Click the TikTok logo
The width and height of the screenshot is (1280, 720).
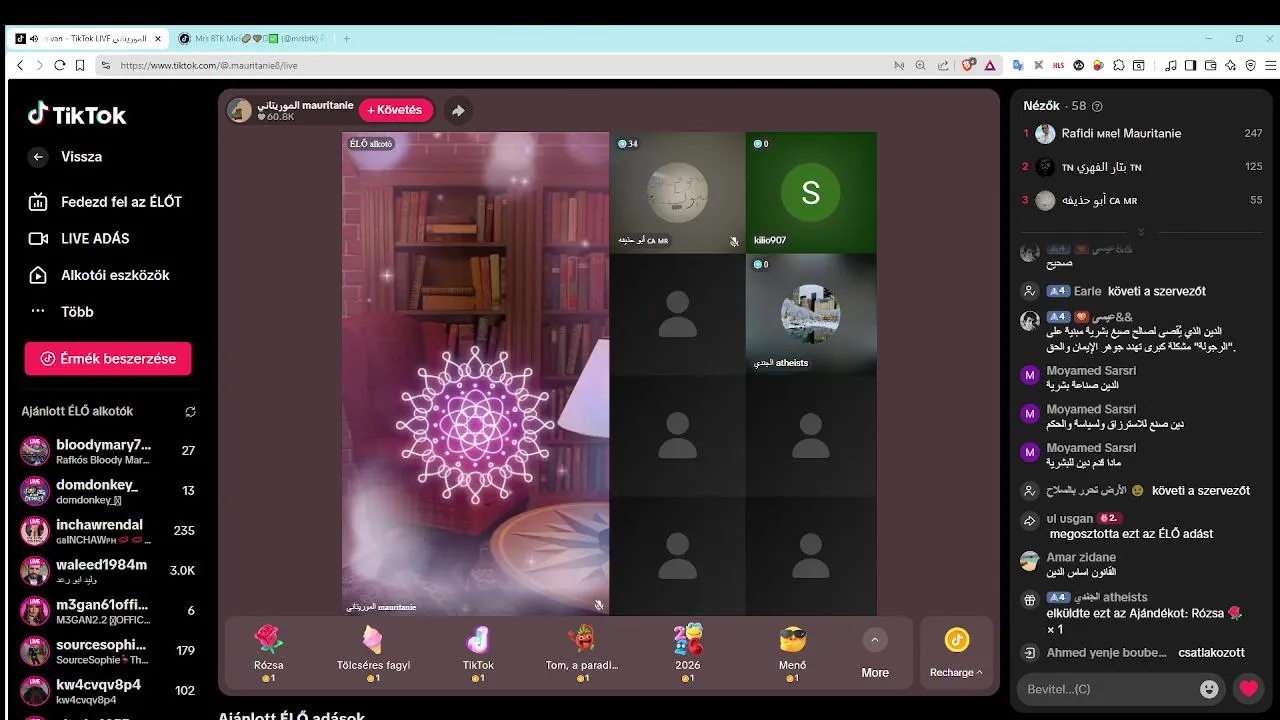point(77,114)
